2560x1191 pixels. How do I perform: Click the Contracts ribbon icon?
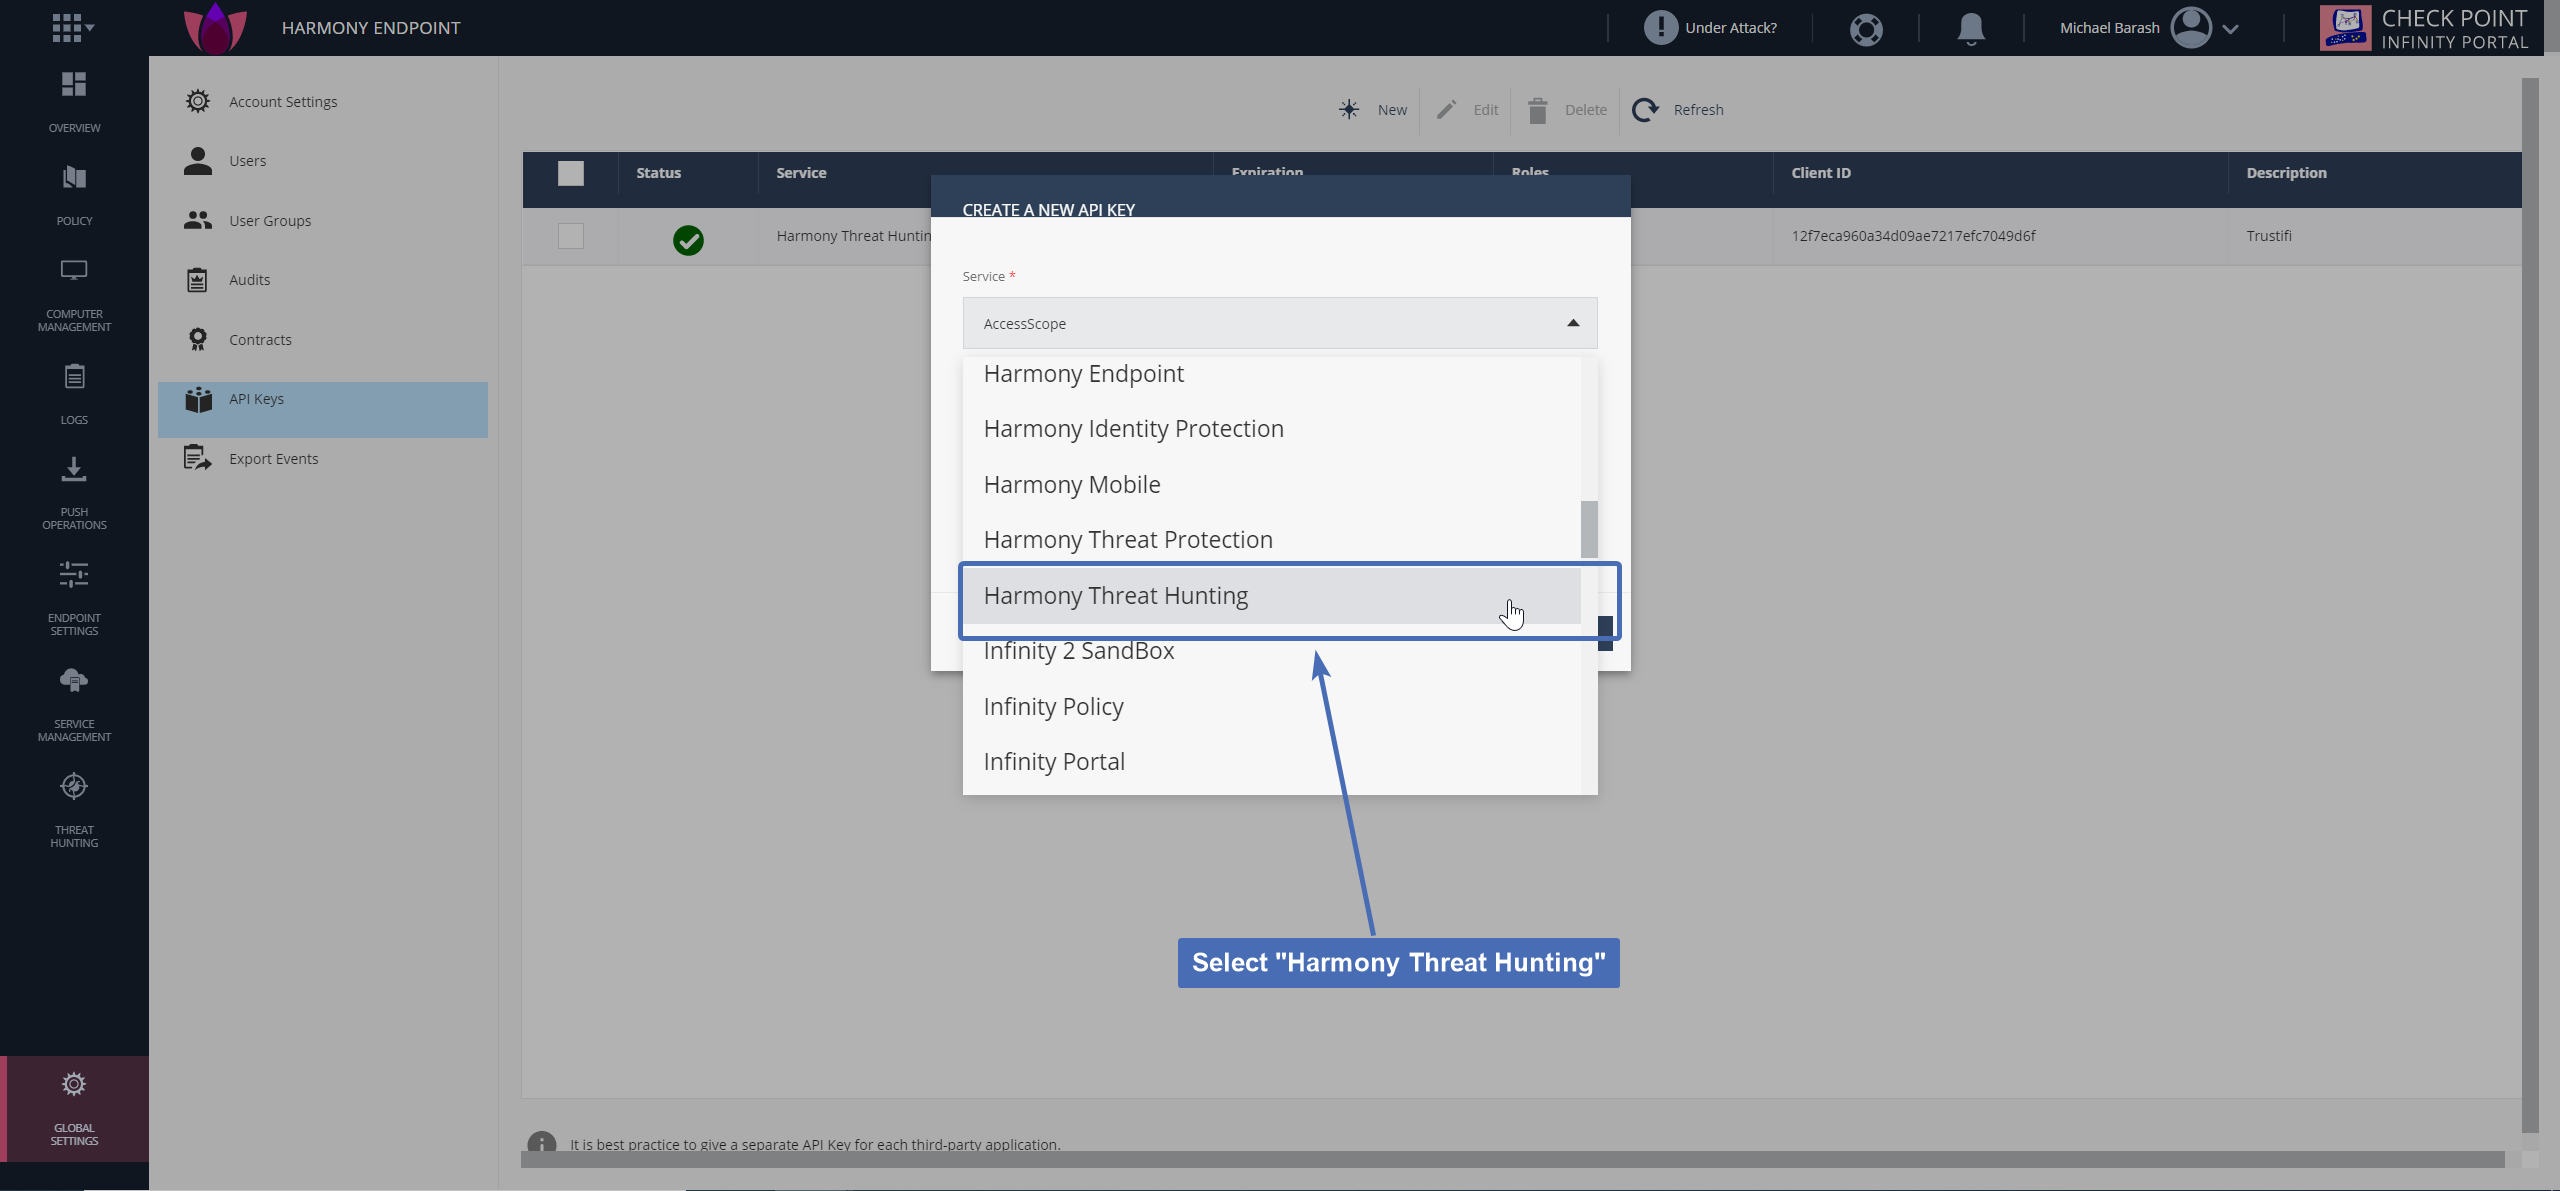pyautogui.click(x=198, y=340)
